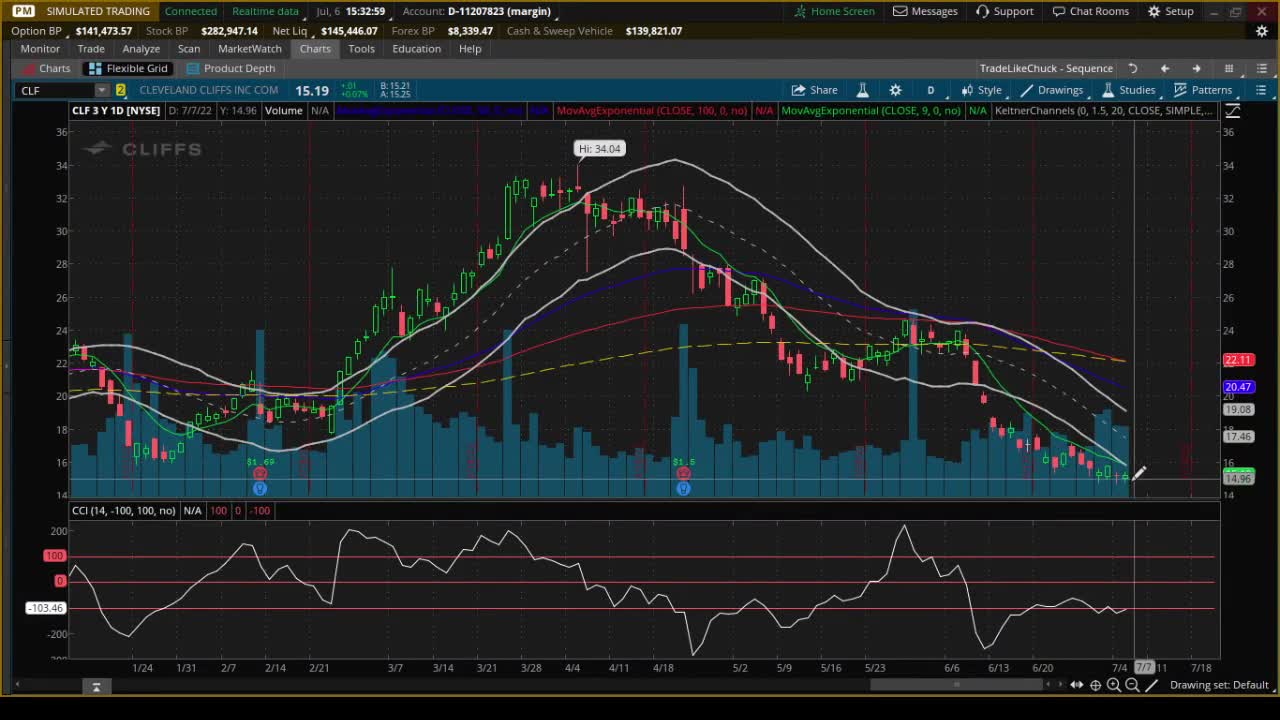Switch to the Charts sub-tab
The height and width of the screenshot is (720, 1280).
pos(46,68)
